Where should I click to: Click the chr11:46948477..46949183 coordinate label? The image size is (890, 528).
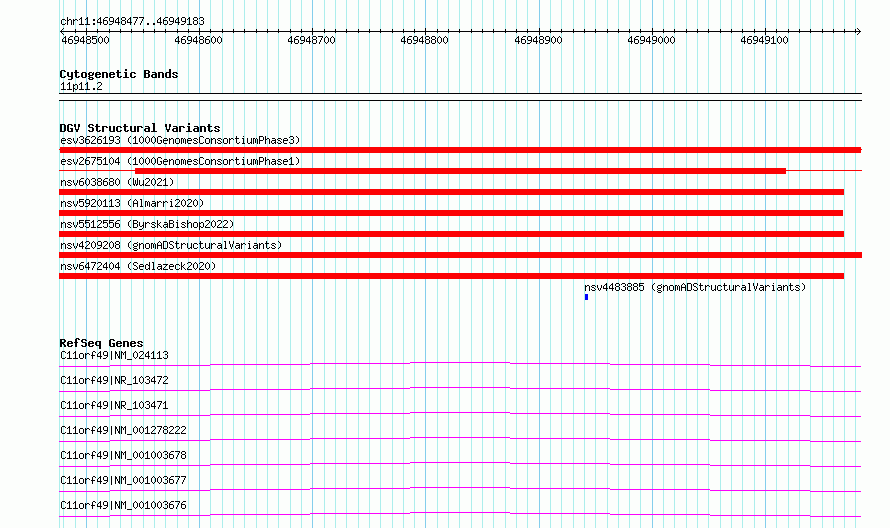tap(132, 21)
